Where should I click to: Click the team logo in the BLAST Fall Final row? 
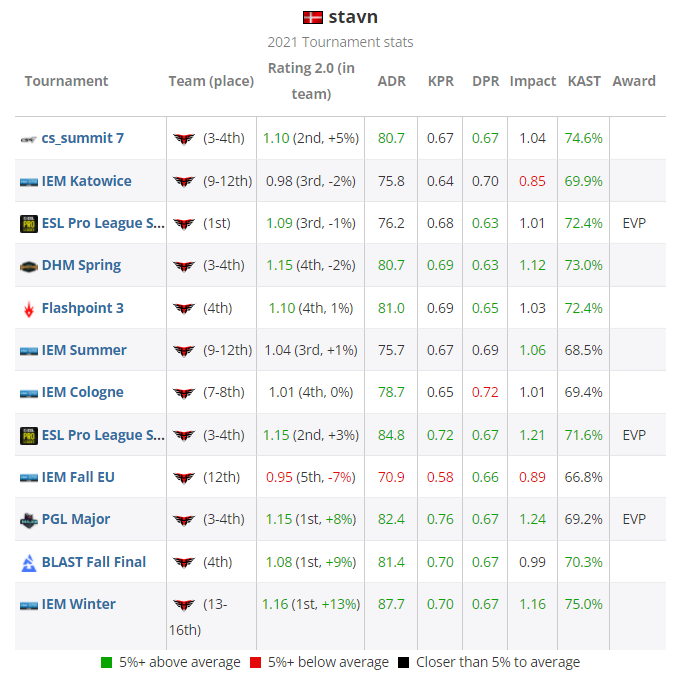(x=184, y=562)
